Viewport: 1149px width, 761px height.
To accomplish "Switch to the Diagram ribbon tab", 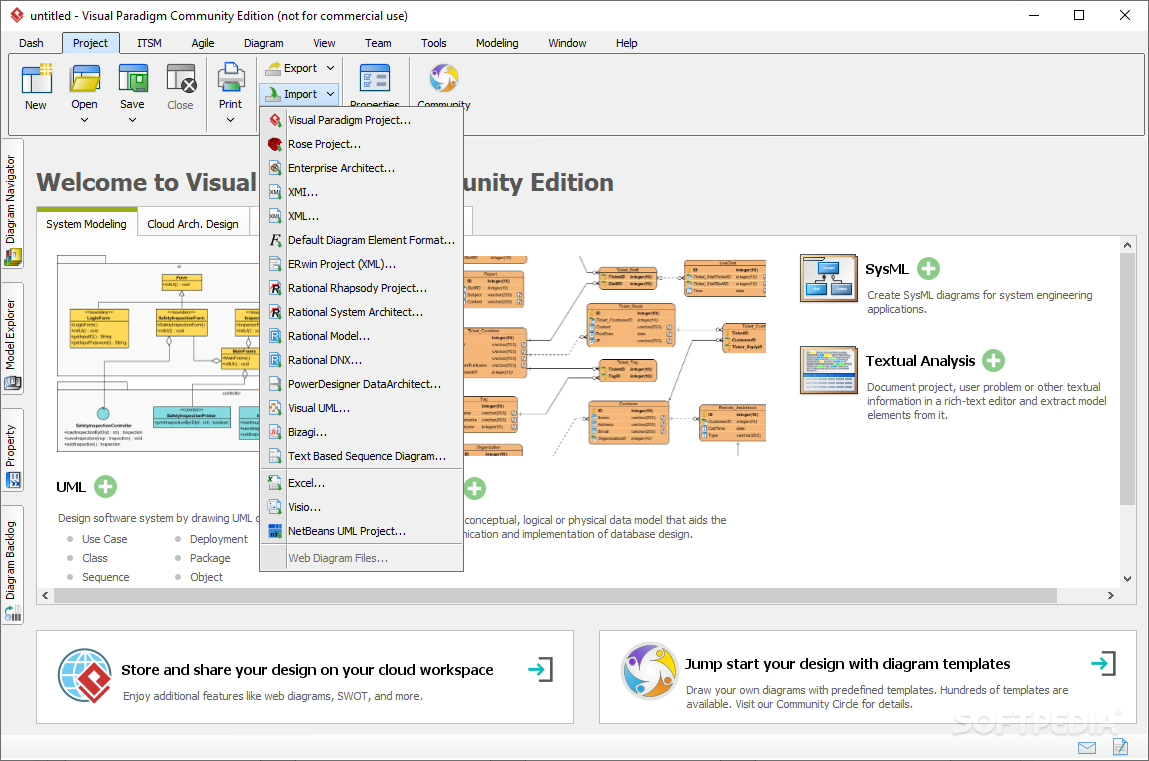I will pos(263,43).
